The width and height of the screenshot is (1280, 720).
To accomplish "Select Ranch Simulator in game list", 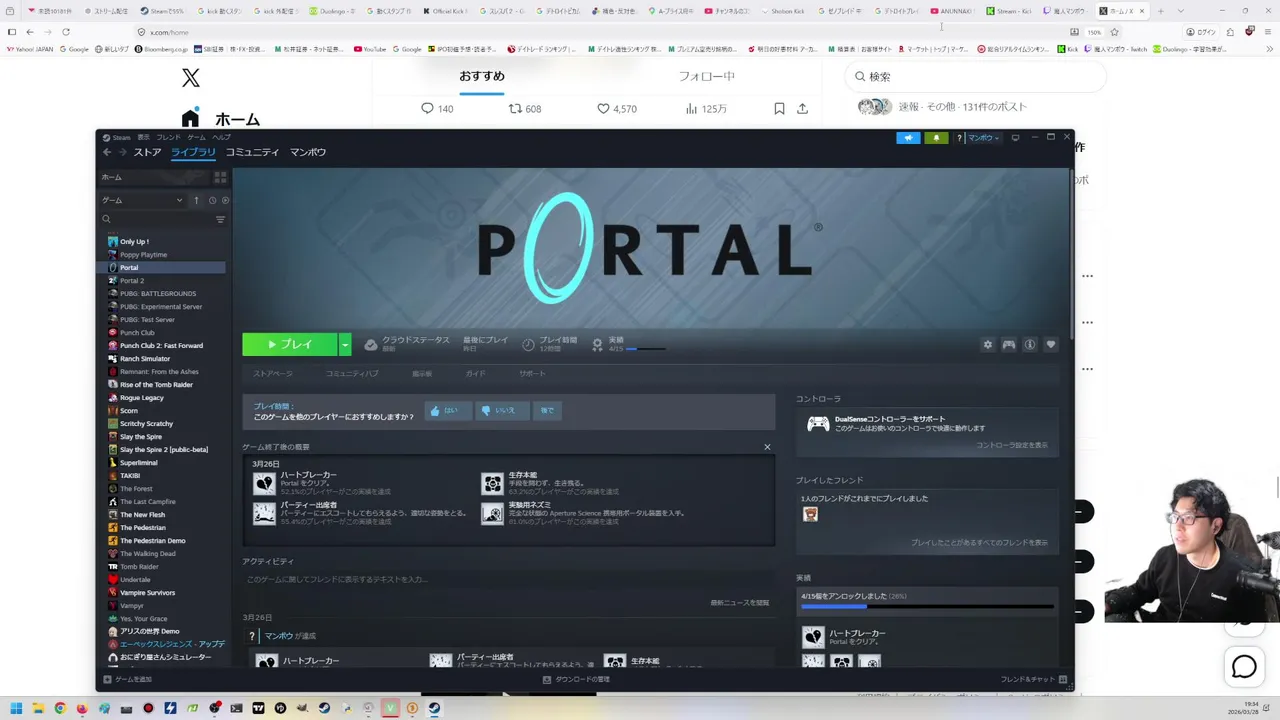I will pos(145,358).
